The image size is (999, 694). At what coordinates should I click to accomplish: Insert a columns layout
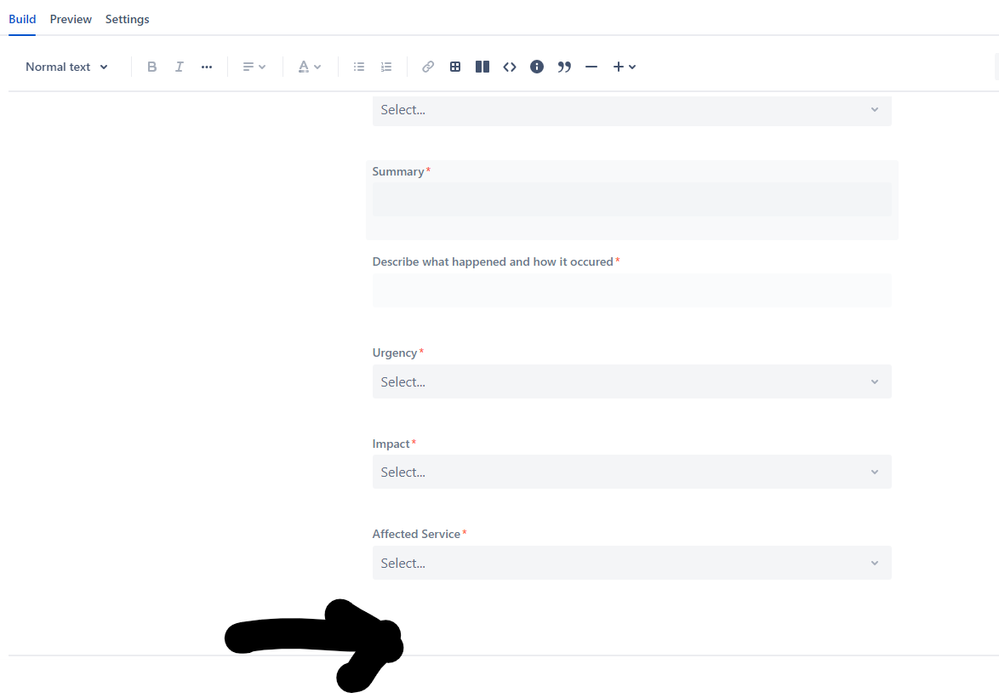click(482, 67)
